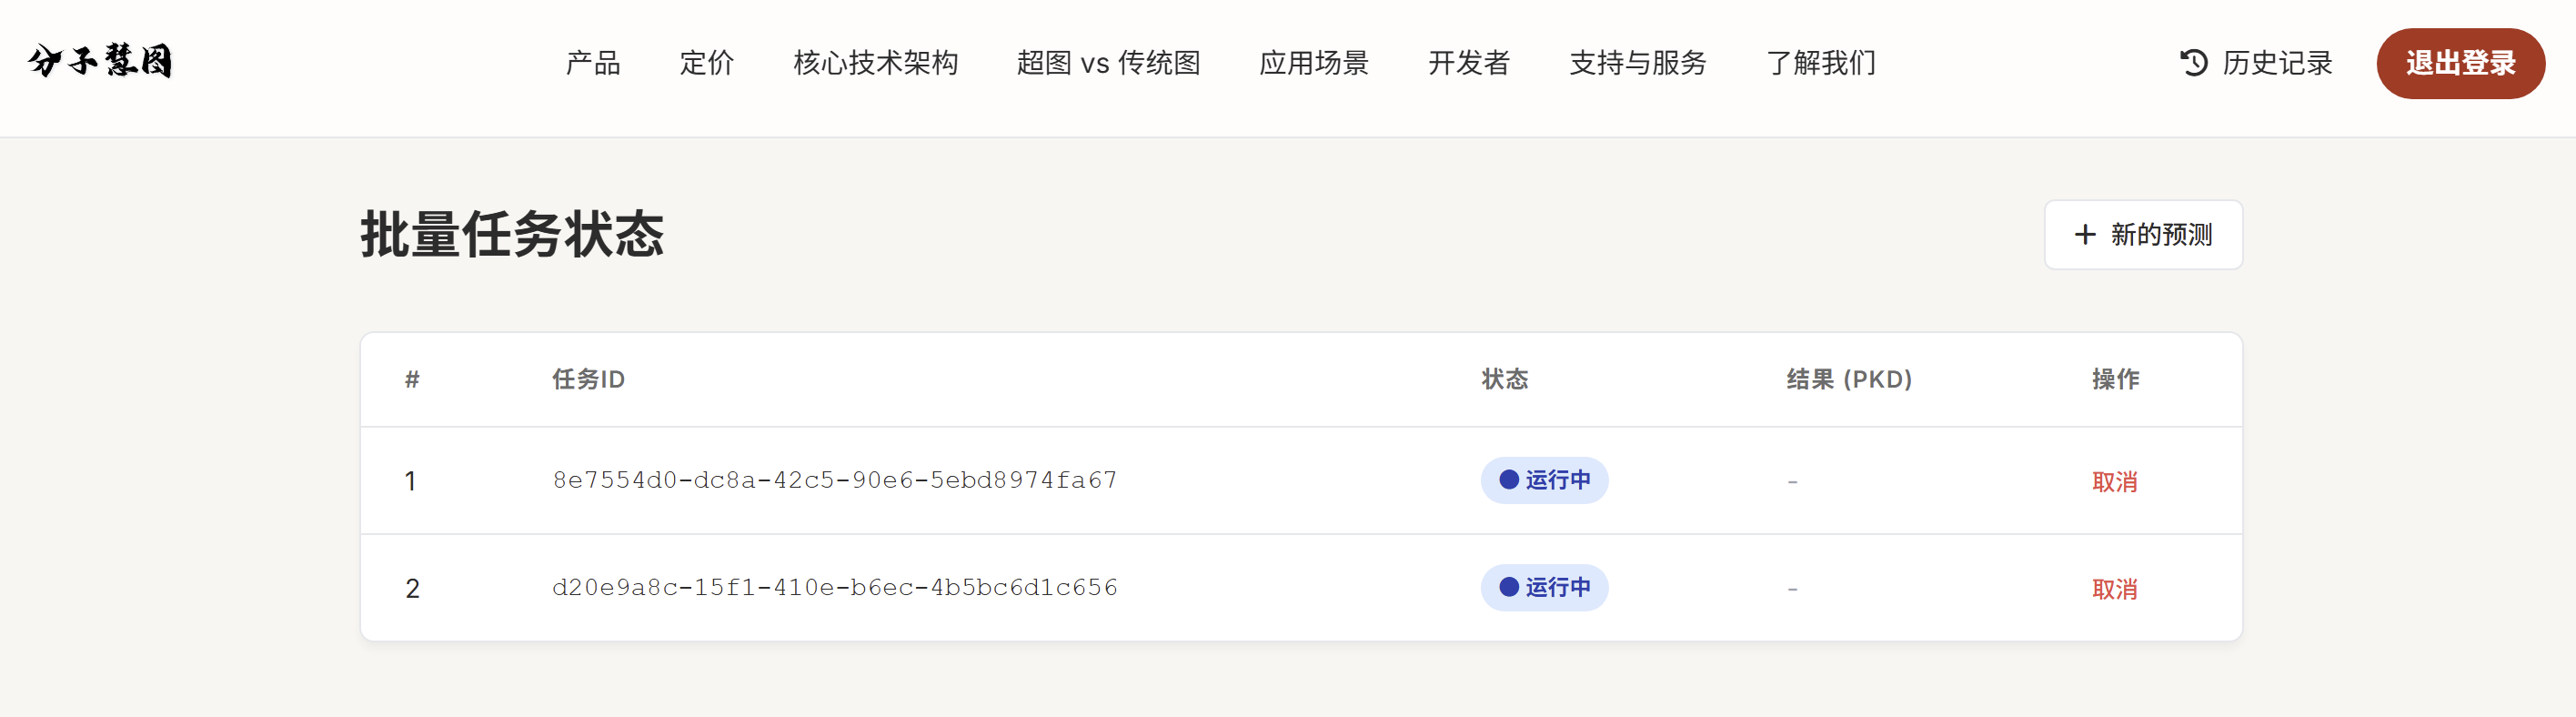Select 超图 vs 传统图 nav item

[1108, 63]
